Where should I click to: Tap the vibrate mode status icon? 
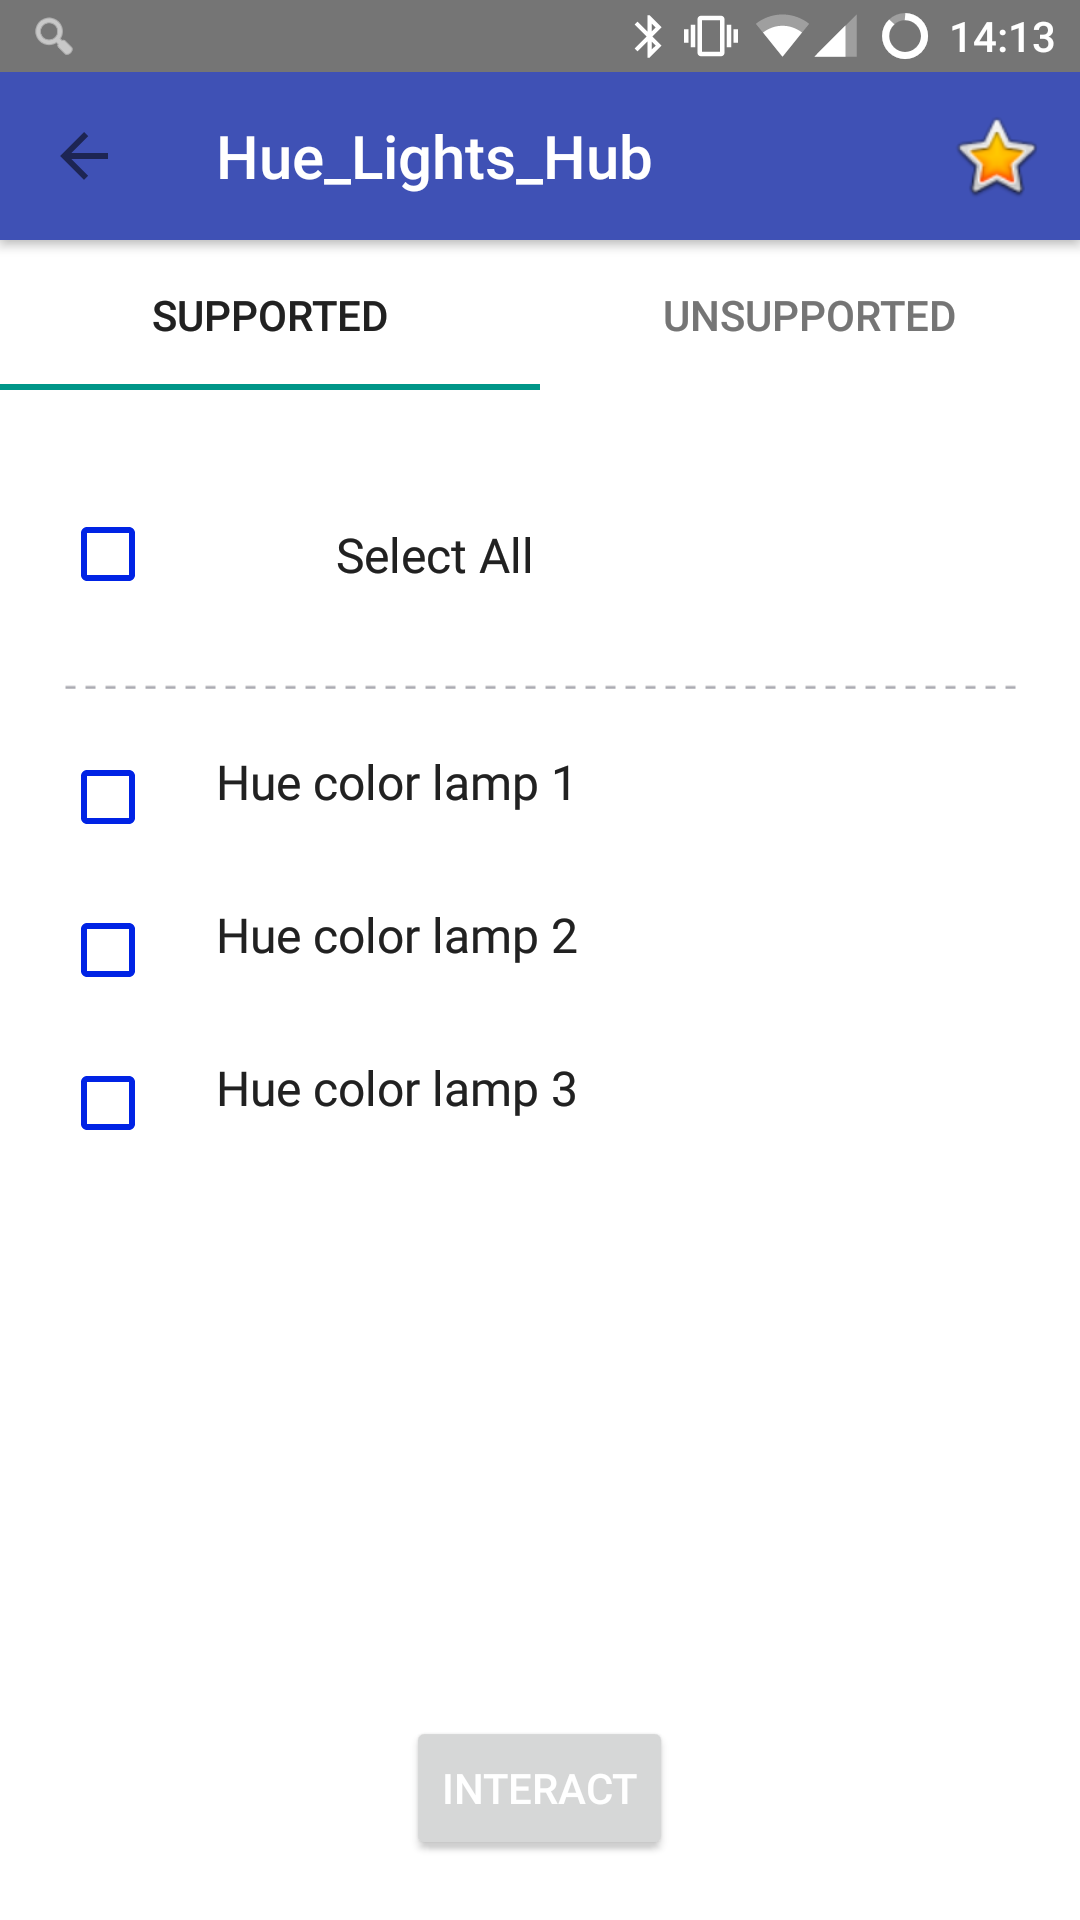(x=711, y=37)
